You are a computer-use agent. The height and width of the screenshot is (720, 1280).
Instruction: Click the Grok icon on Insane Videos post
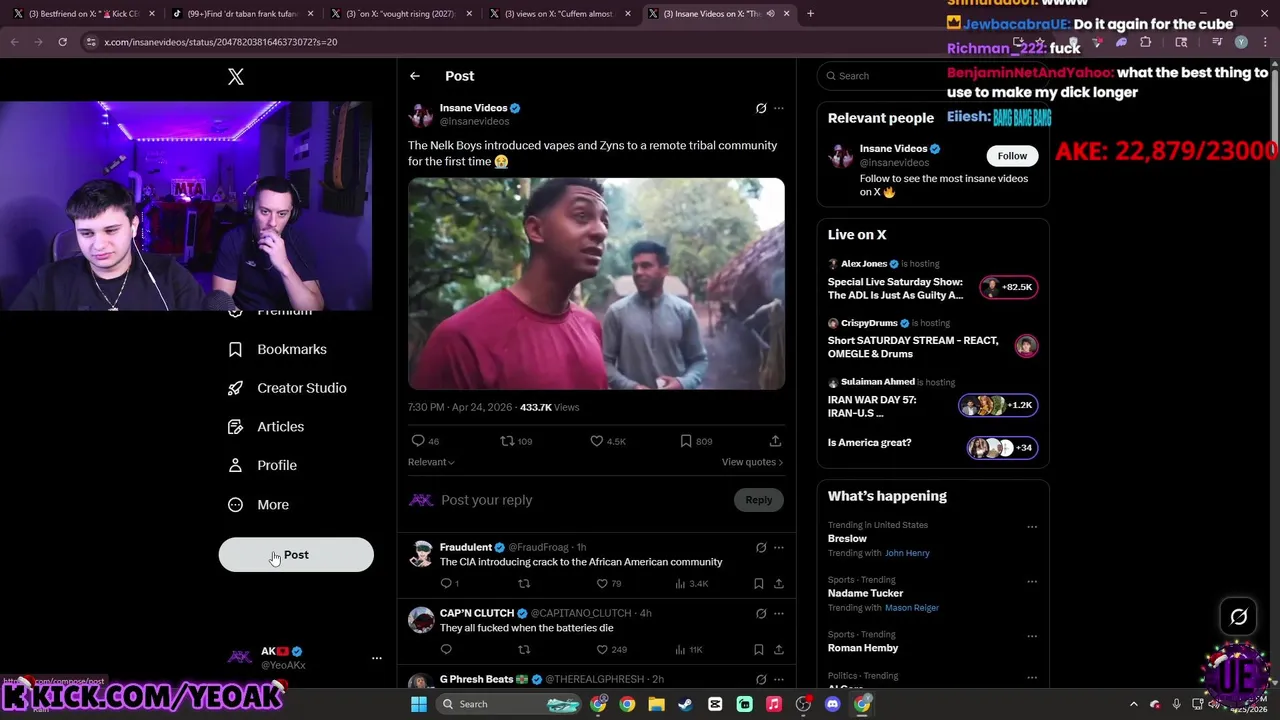coord(761,108)
